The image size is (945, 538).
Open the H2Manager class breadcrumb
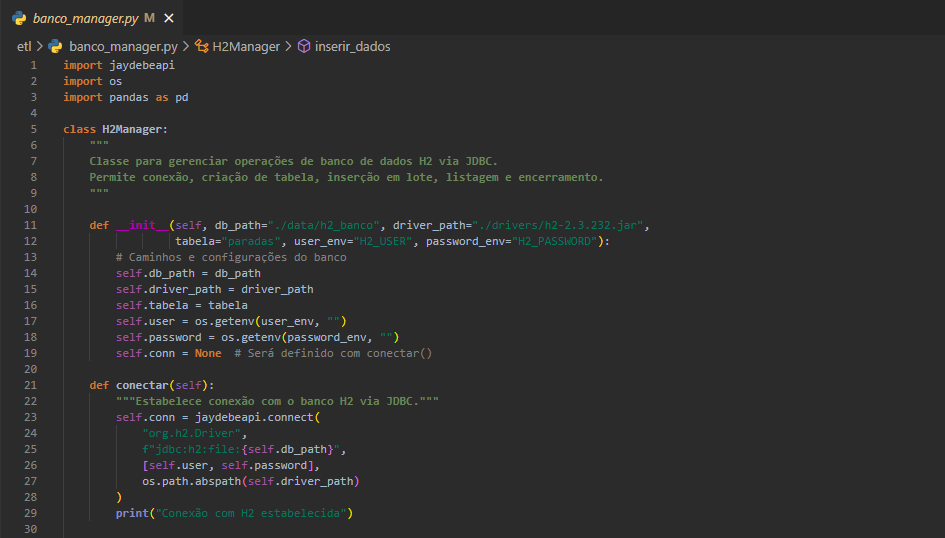point(246,46)
